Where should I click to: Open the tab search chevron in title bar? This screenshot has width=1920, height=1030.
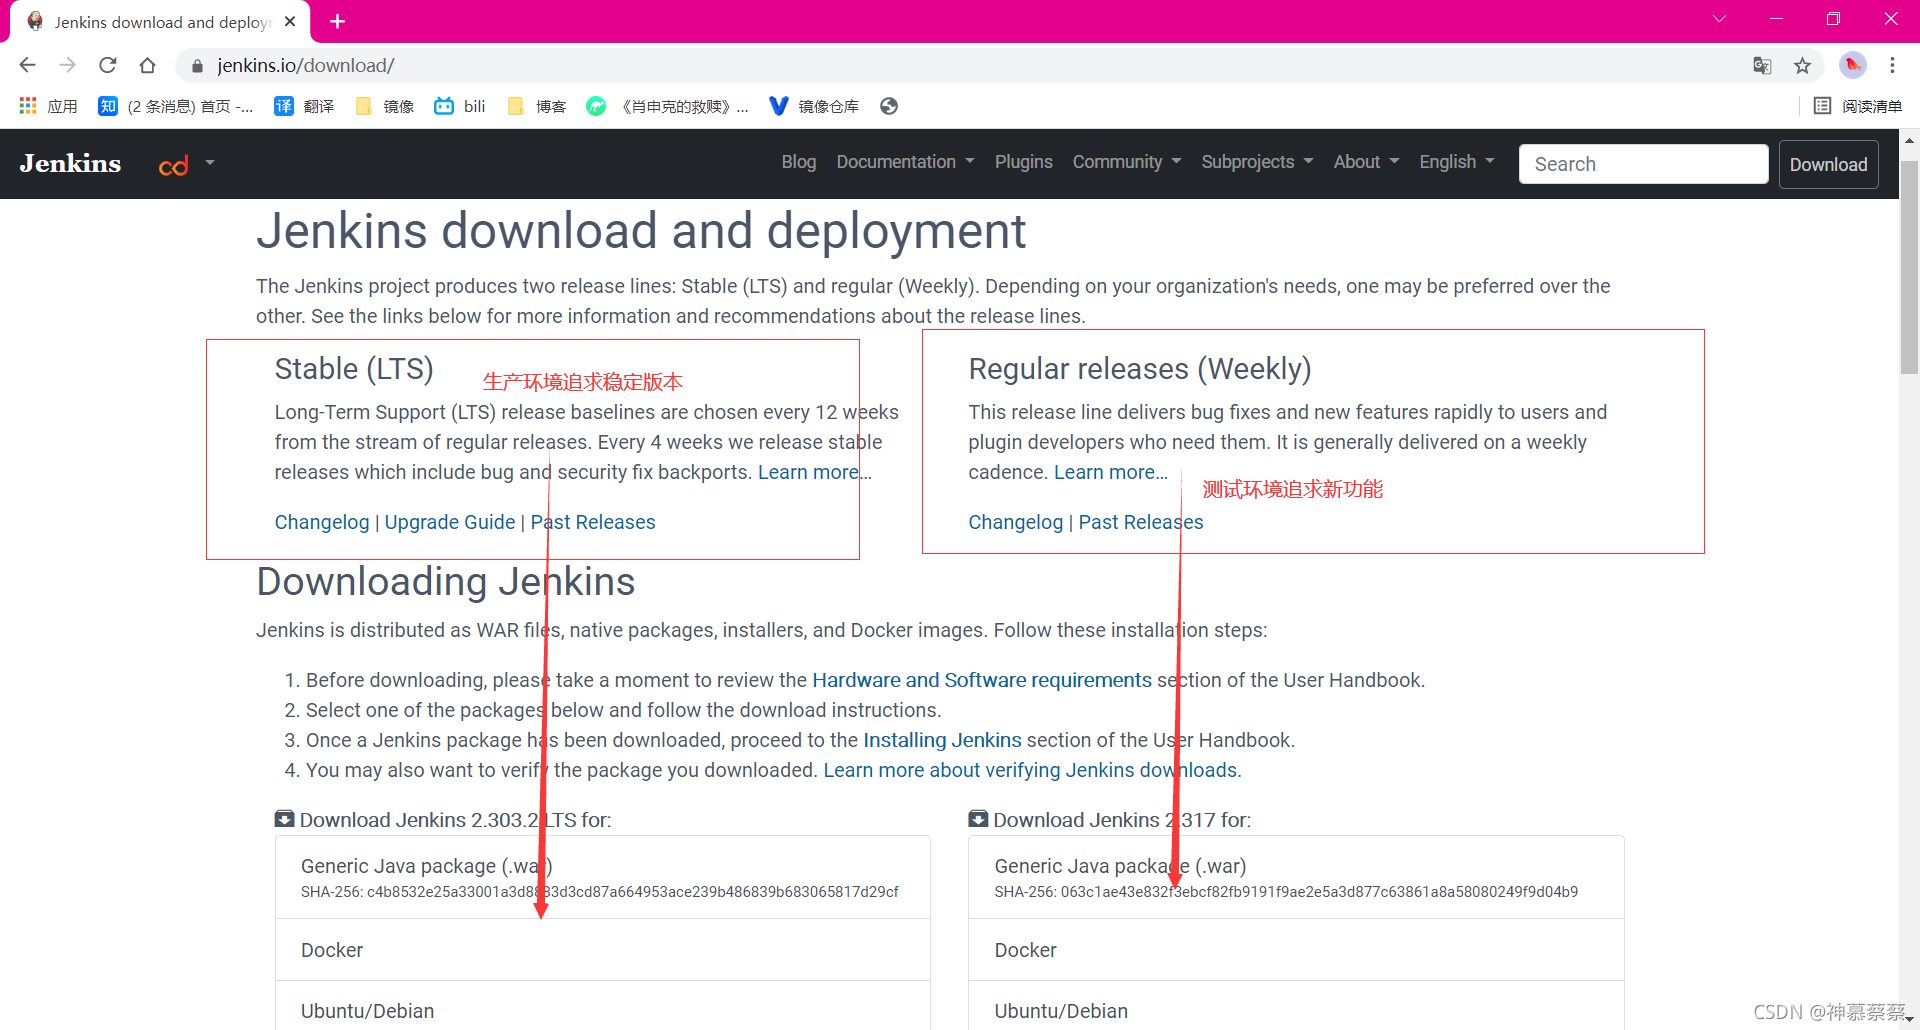point(1719,19)
